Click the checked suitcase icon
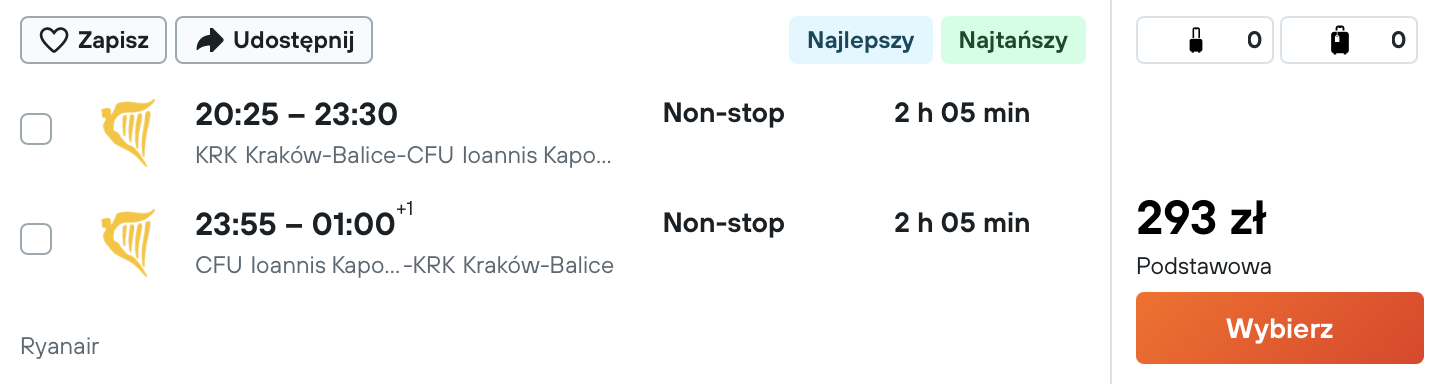Viewport: 1436px width, 384px height. pos(1339,41)
